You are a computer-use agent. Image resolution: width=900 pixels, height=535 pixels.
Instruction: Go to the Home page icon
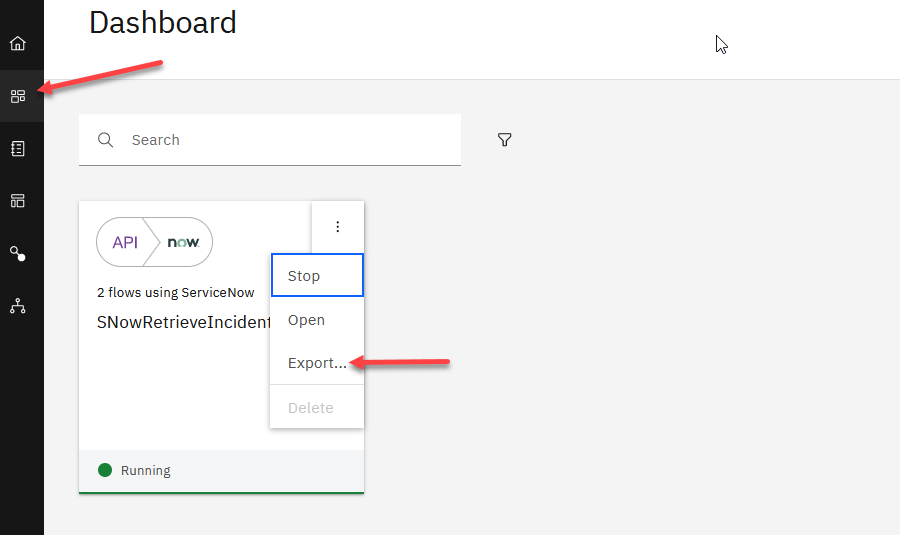click(18, 44)
